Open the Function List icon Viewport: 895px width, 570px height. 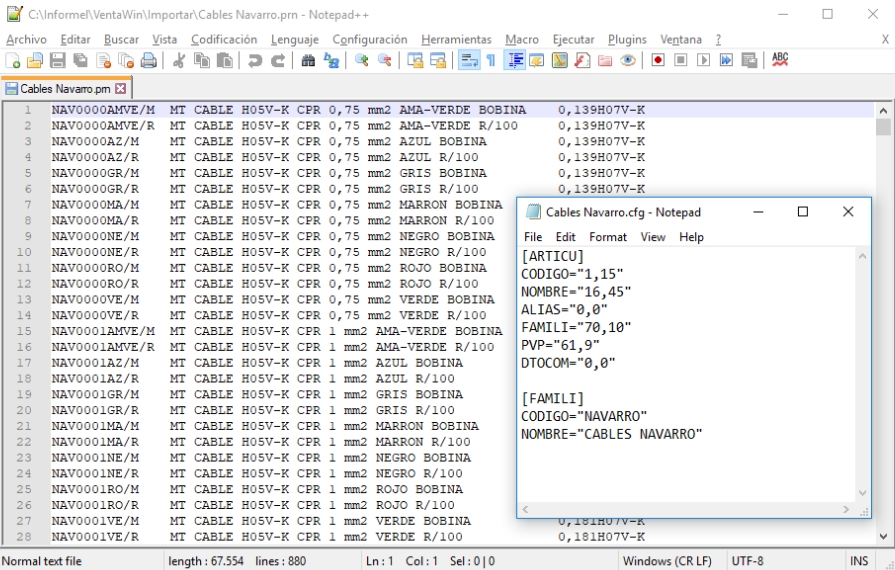point(582,60)
